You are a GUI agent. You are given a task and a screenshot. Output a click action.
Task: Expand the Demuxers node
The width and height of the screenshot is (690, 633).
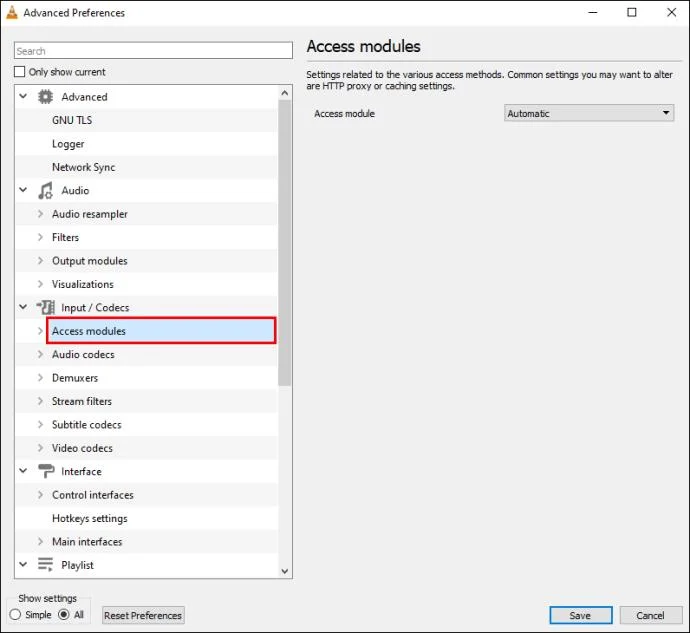point(40,378)
